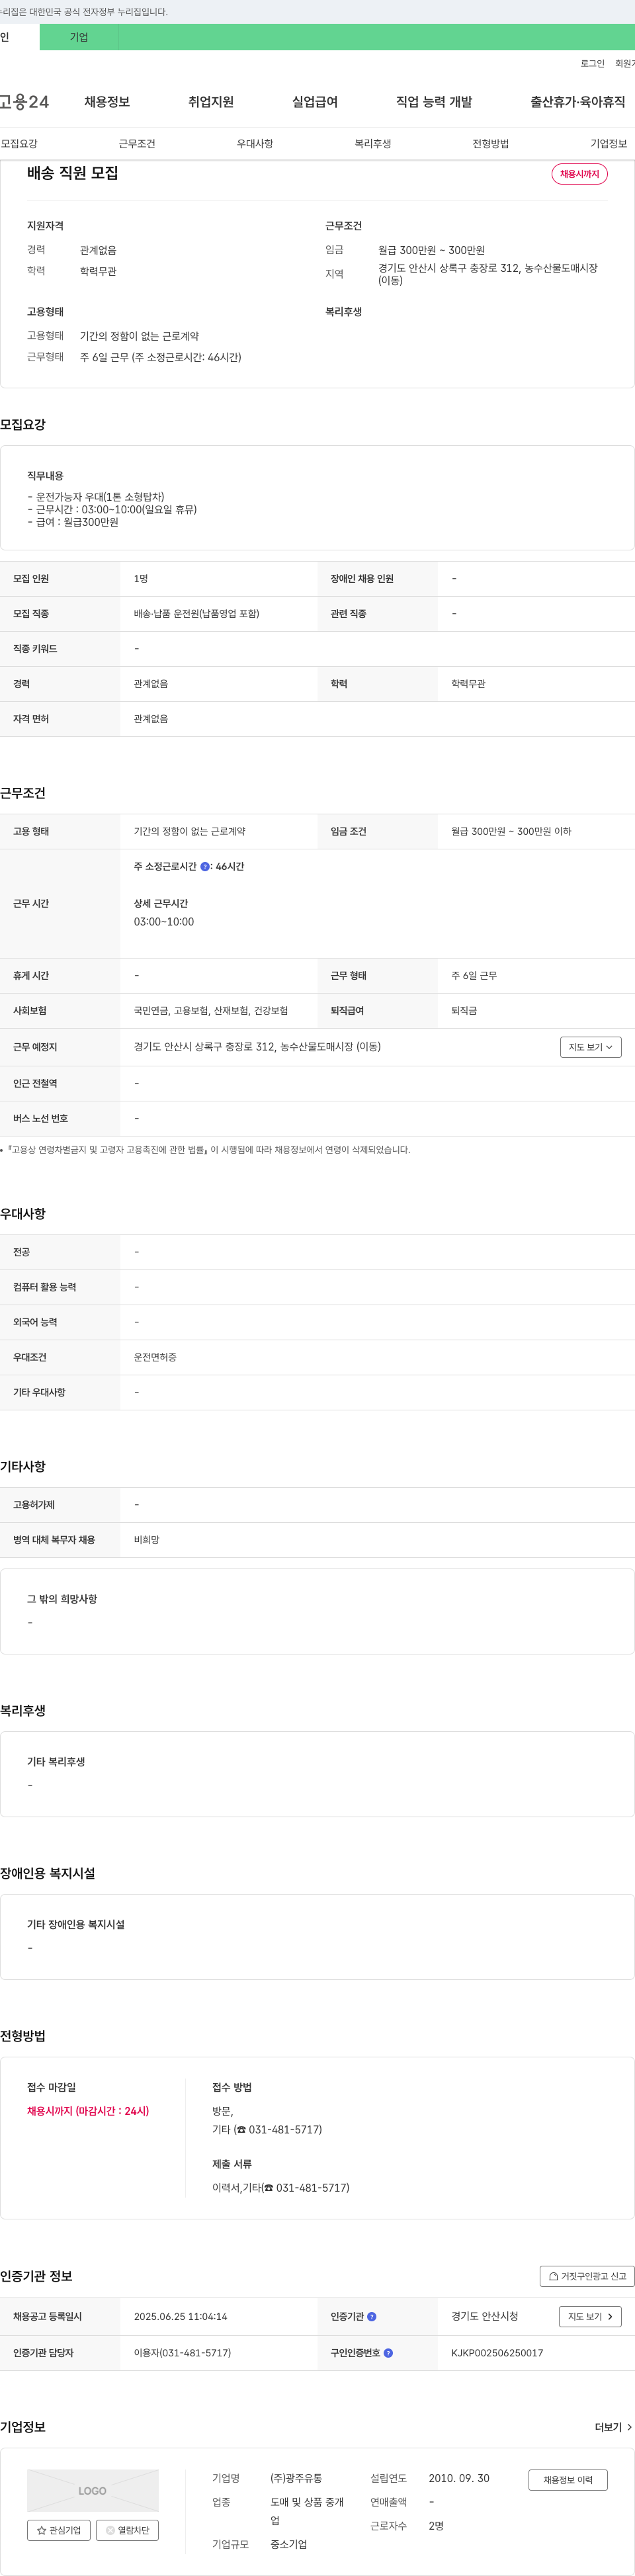Click the help icon next to 구인인증번호
The height and width of the screenshot is (2576, 635).
388,2353
